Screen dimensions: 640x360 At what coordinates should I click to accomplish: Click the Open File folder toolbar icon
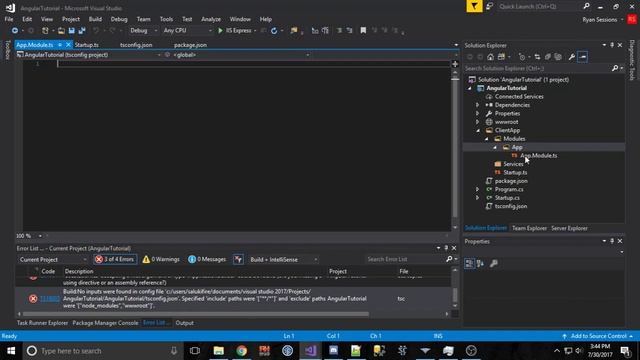(61, 31)
